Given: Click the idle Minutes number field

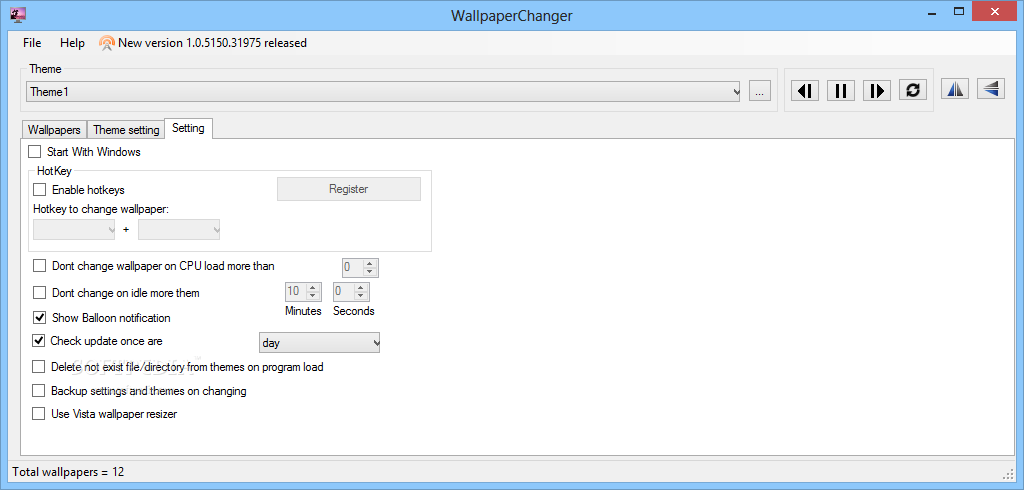Looking at the screenshot, I should coord(295,291).
